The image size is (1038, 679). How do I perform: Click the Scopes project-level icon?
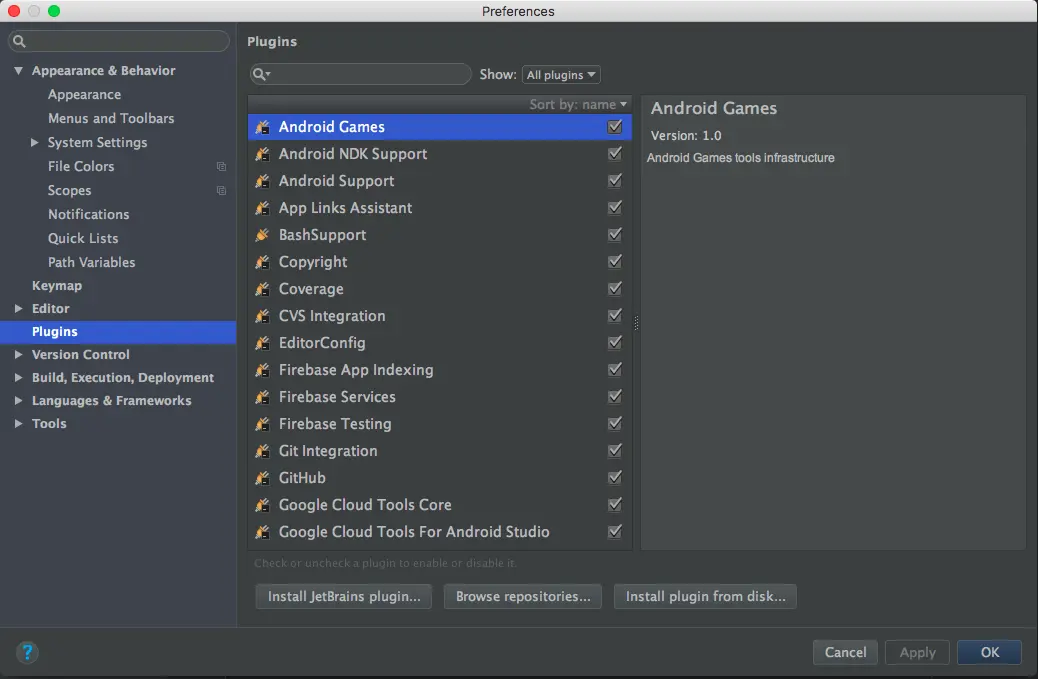tap(221, 191)
